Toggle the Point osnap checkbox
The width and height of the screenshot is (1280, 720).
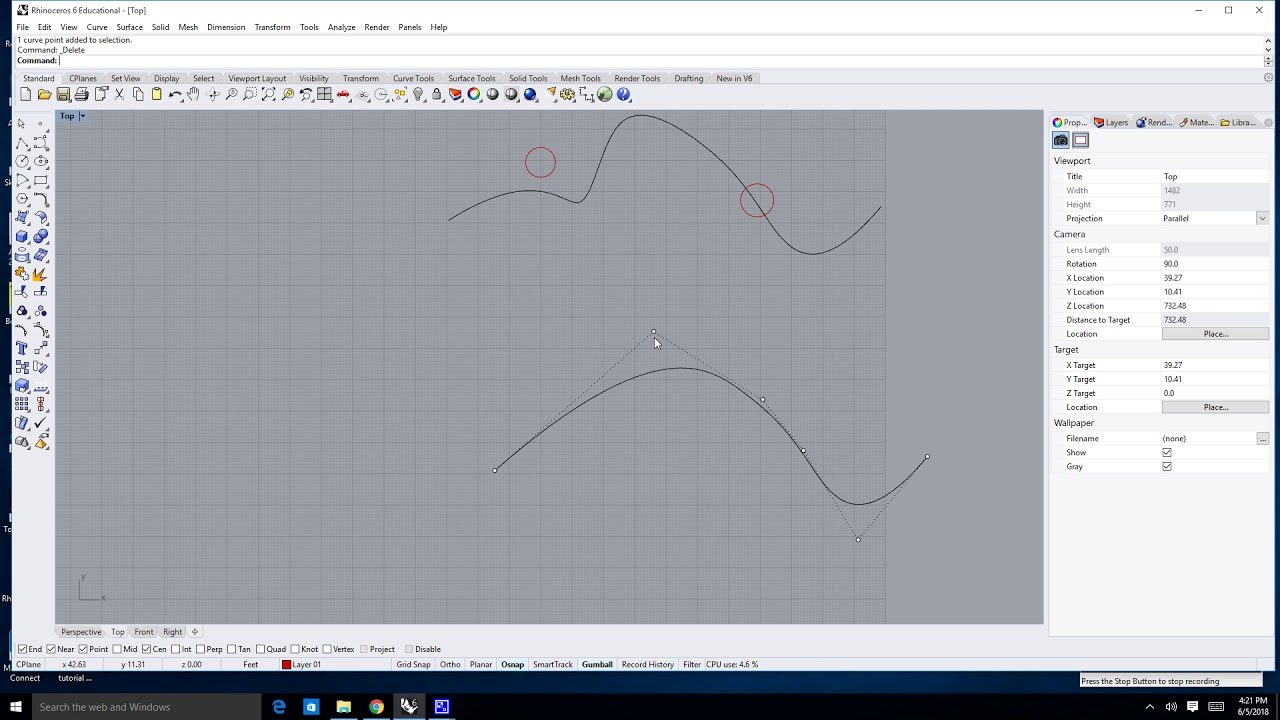[83, 649]
